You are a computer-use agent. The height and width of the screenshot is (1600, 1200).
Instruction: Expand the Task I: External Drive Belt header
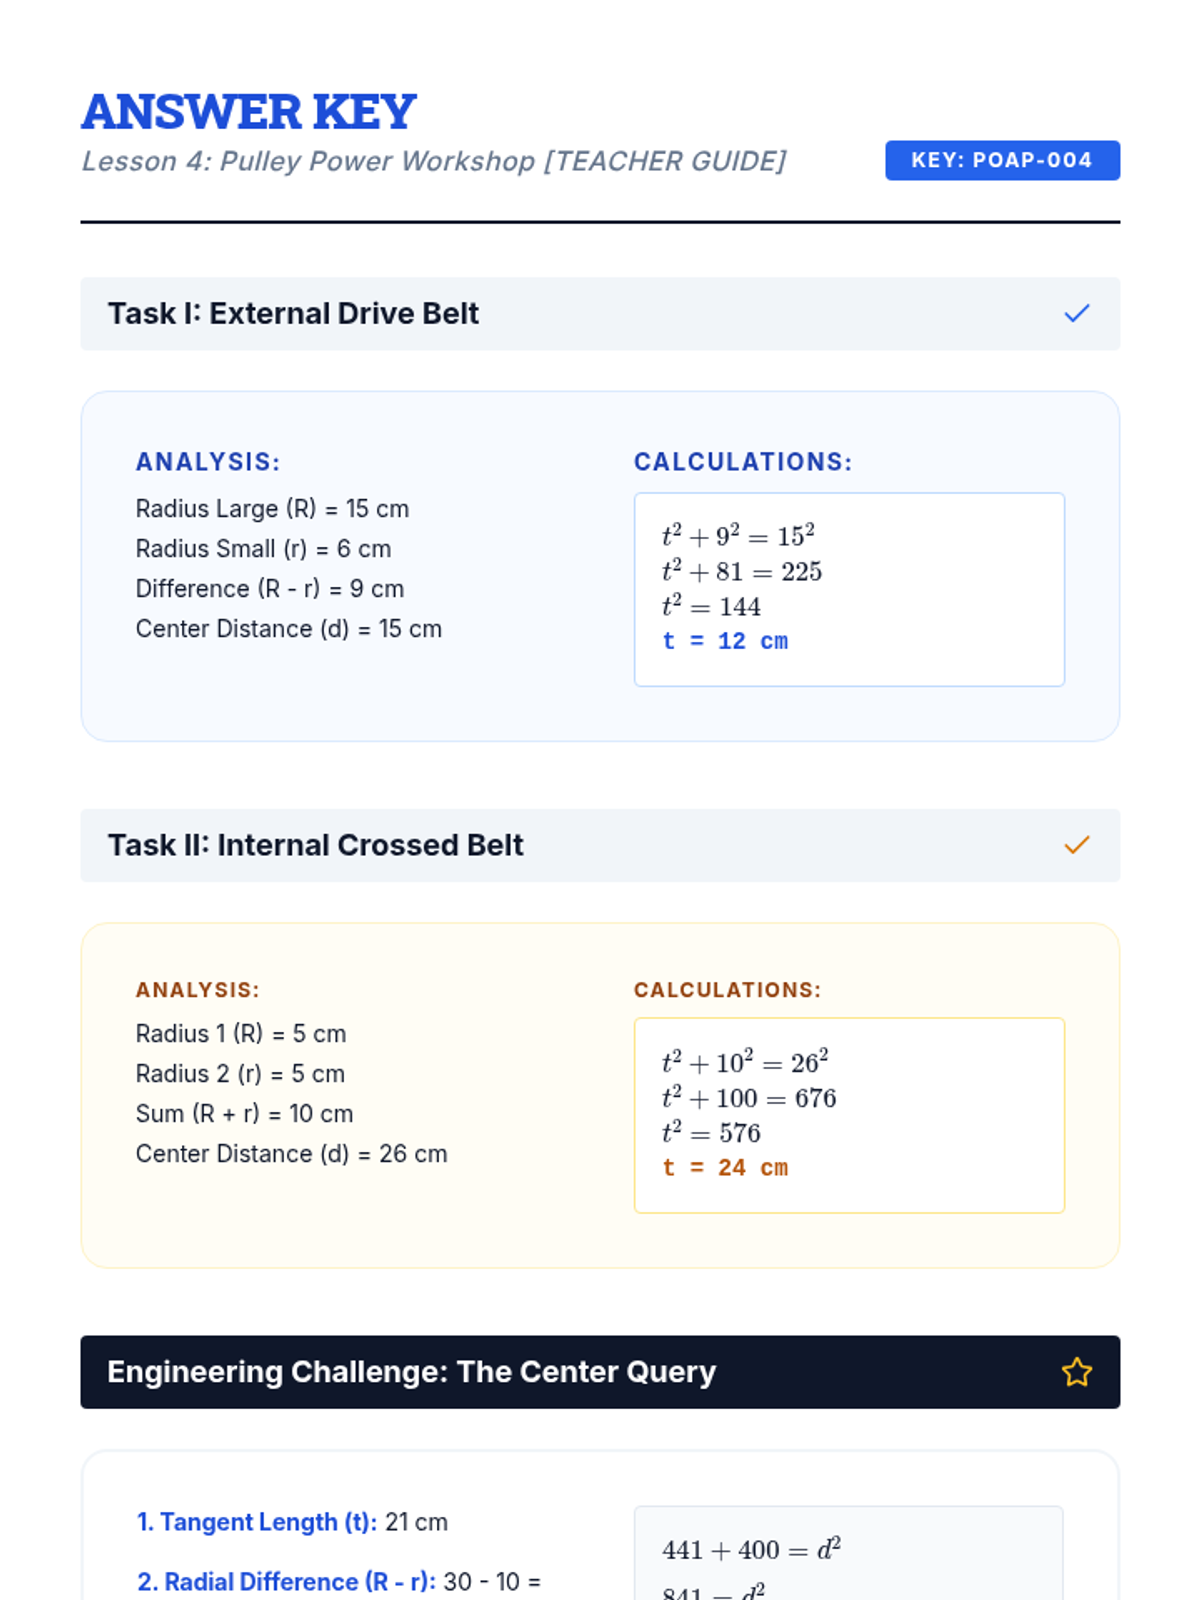pos(293,314)
